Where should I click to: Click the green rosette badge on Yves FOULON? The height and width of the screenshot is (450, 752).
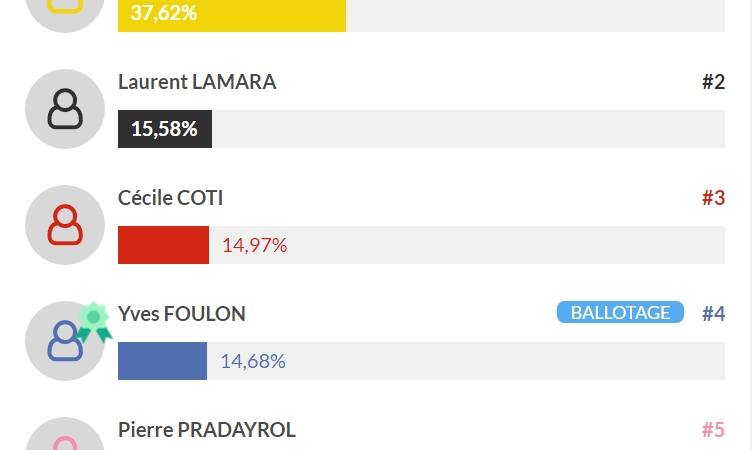94,322
